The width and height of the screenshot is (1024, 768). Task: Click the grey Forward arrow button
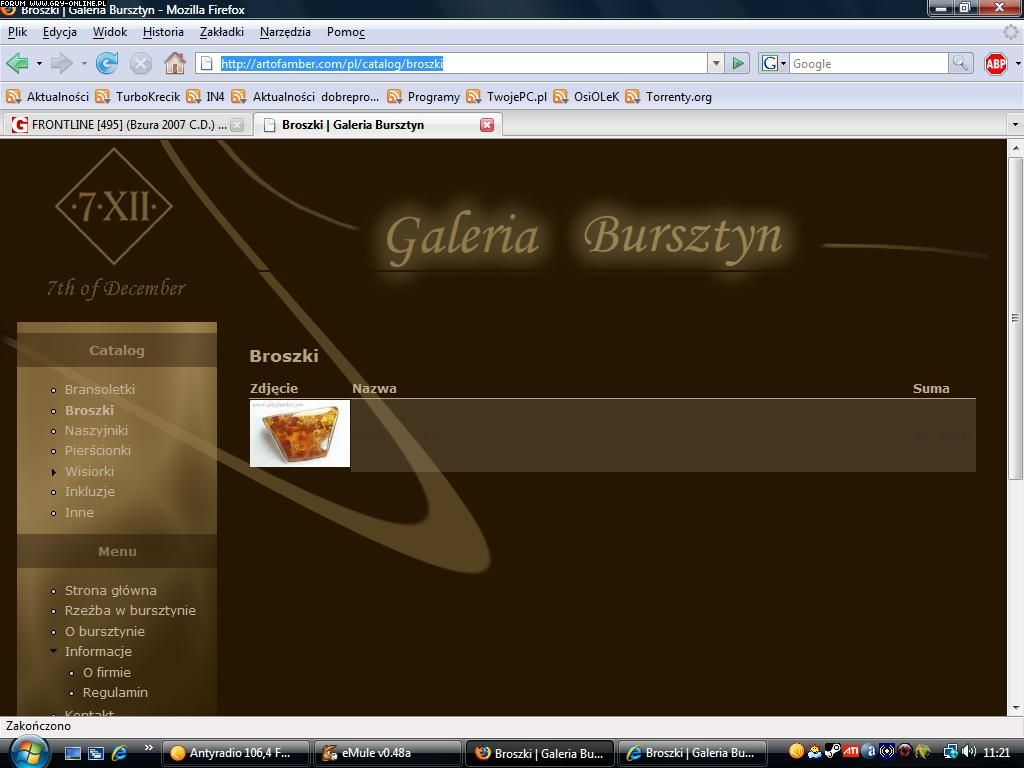click(61, 63)
